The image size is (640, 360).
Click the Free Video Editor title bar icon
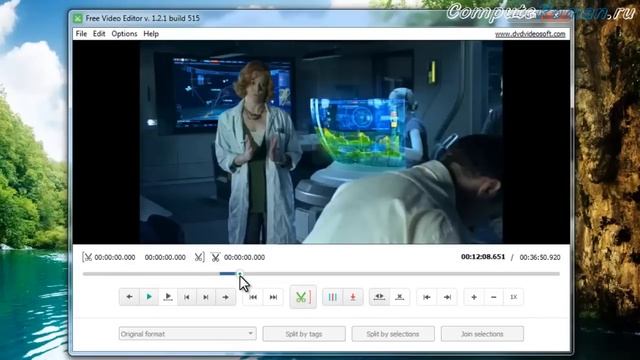pyautogui.click(x=78, y=18)
